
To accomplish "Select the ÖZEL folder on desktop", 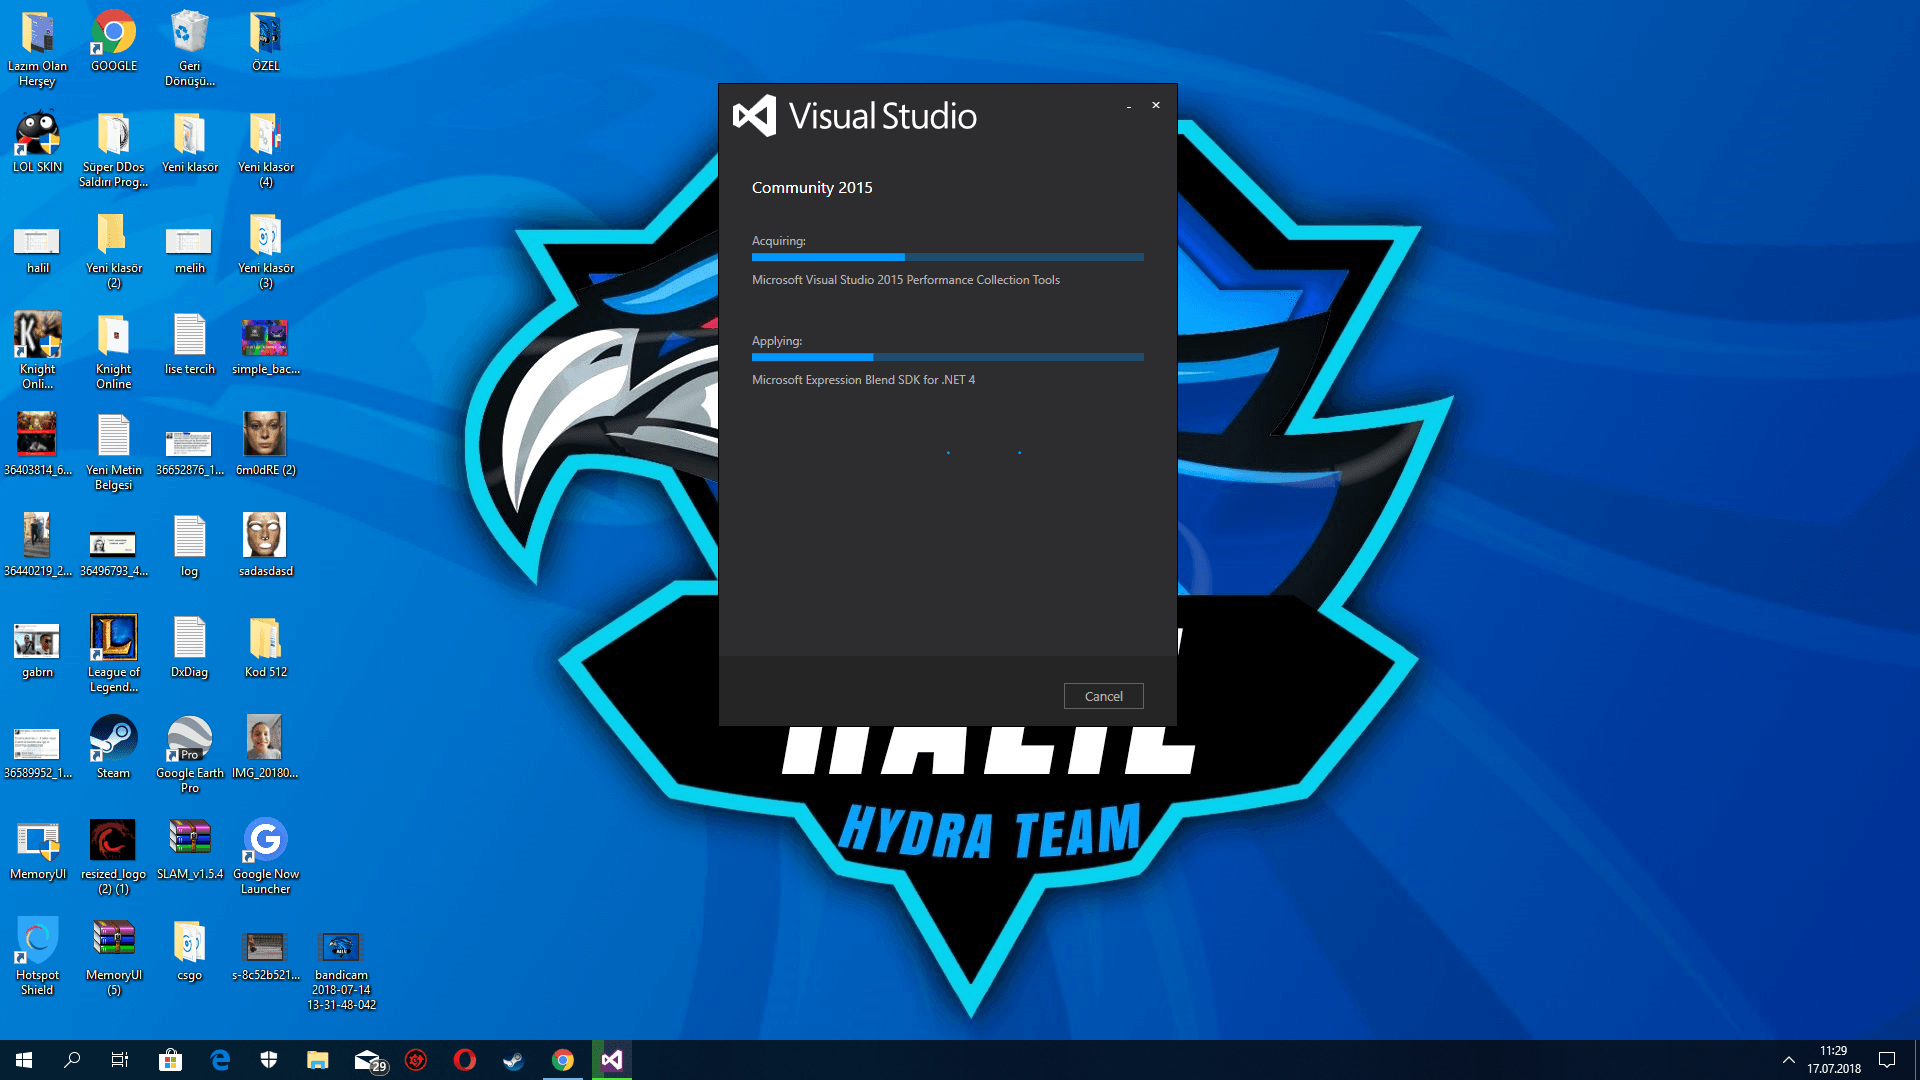I will click(x=265, y=42).
